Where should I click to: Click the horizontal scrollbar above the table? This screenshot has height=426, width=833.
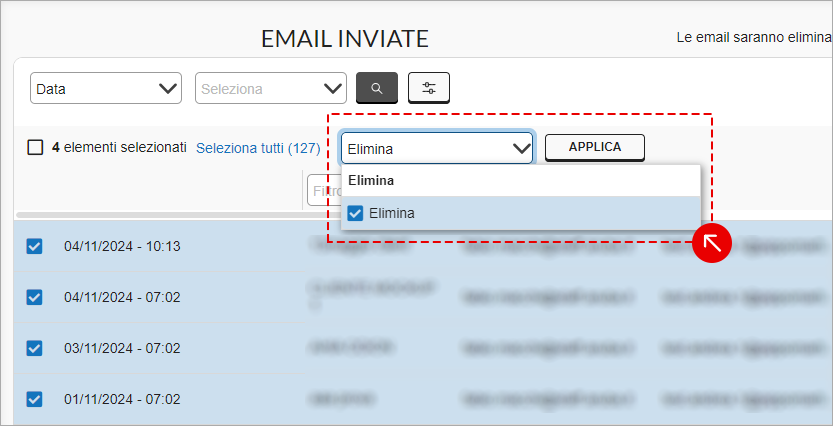pyautogui.click(x=178, y=215)
